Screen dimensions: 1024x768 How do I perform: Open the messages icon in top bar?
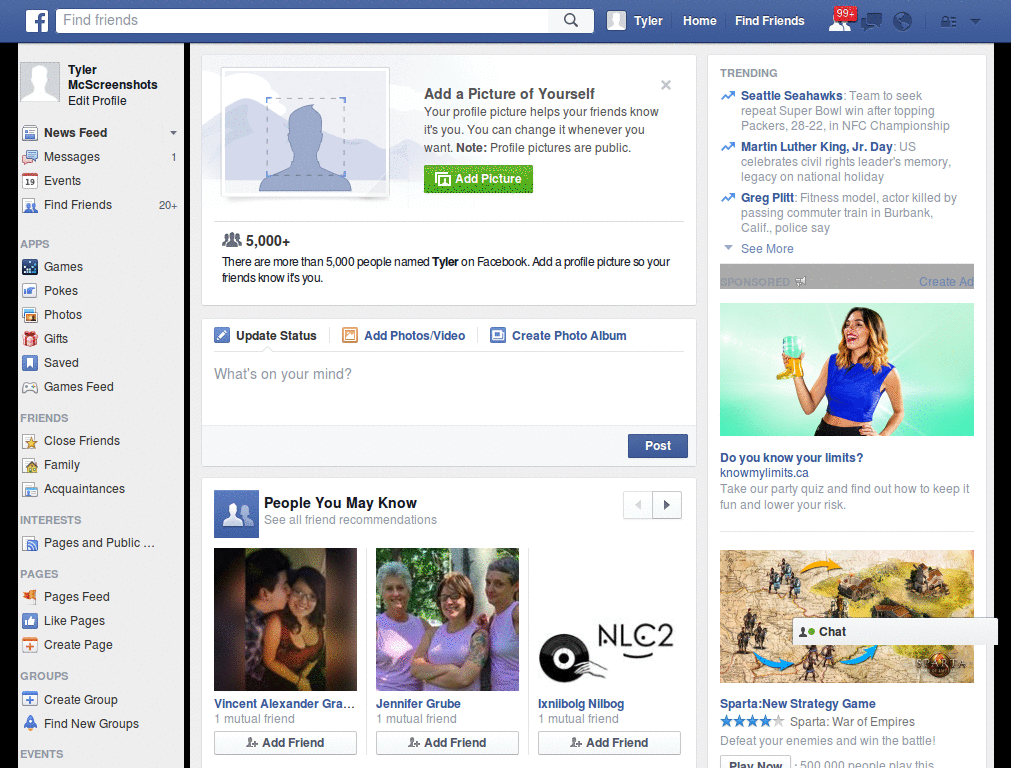[x=871, y=22]
